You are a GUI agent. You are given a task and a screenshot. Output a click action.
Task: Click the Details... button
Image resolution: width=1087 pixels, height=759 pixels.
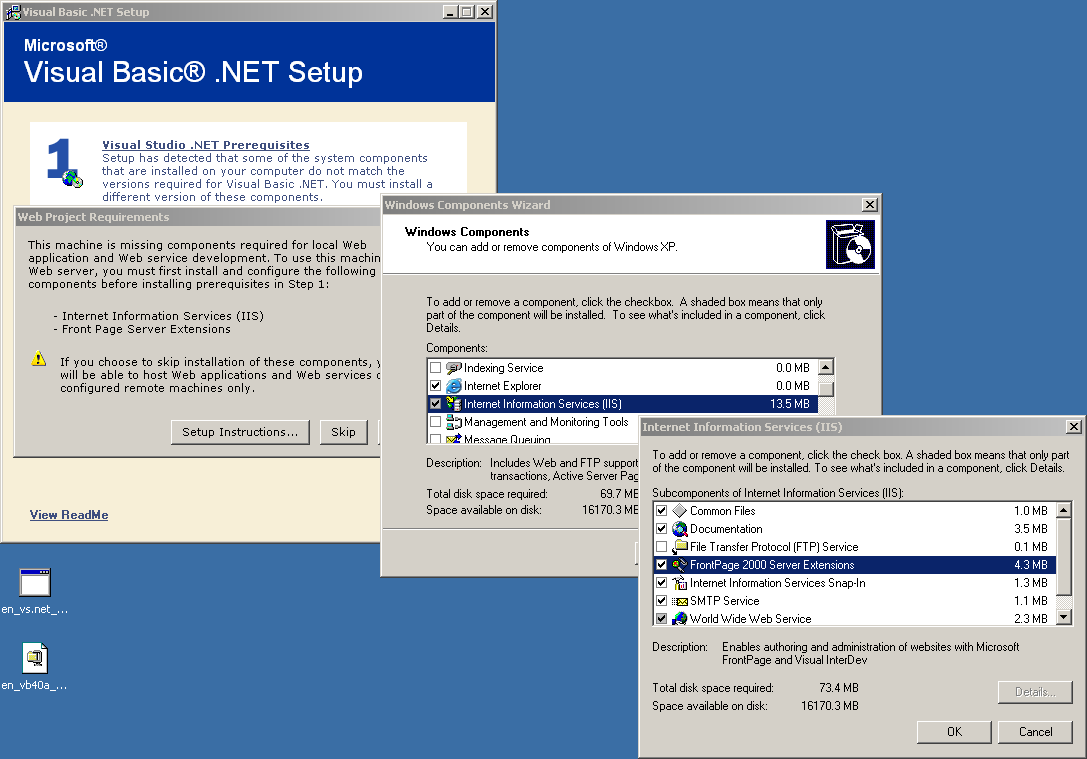[x=1035, y=692]
